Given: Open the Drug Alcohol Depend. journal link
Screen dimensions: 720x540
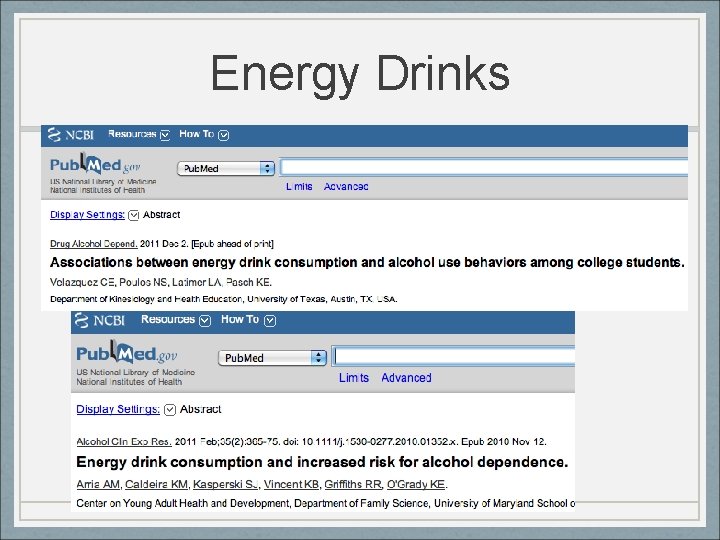Looking at the screenshot, I should (94, 244).
